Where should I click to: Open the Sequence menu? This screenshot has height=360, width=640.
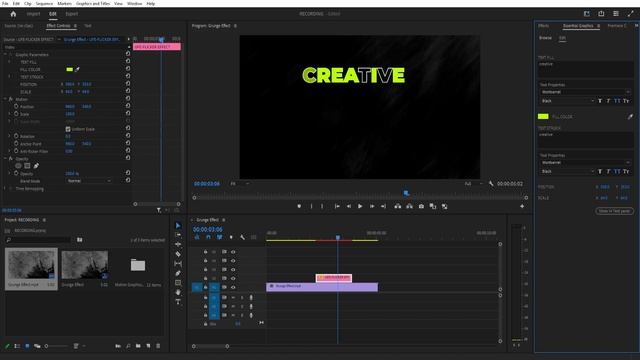44,3
